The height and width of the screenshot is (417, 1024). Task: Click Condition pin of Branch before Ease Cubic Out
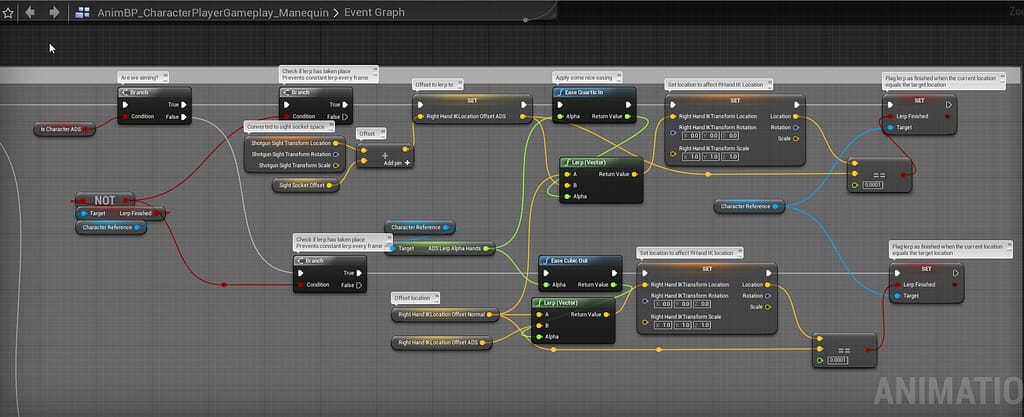pyautogui.click(x=301, y=285)
